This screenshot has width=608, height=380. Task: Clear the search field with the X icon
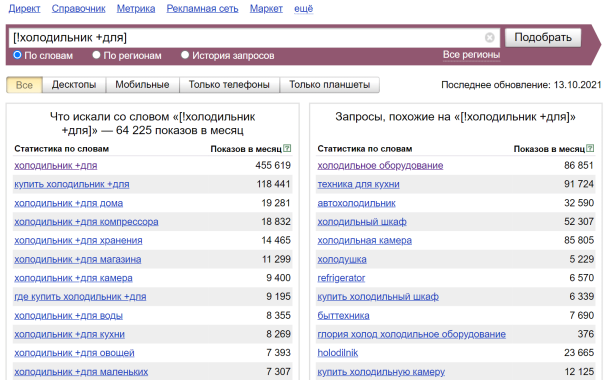489,38
